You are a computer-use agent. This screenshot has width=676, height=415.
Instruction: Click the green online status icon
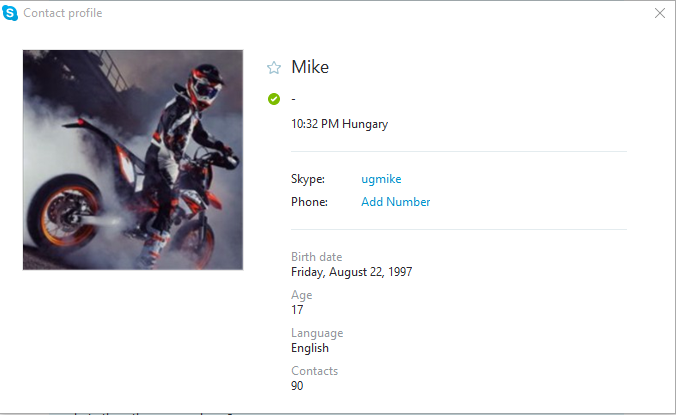[x=274, y=99]
